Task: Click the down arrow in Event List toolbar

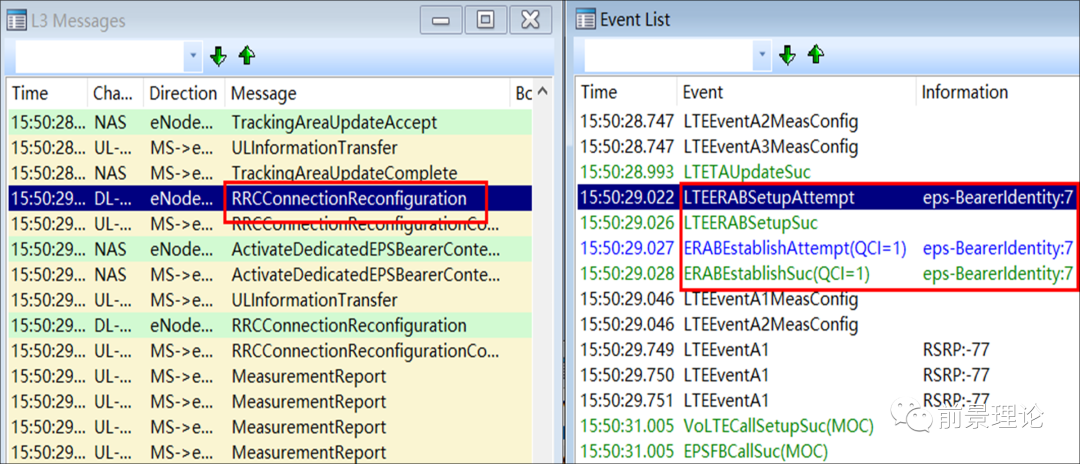Action: [x=787, y=55]
